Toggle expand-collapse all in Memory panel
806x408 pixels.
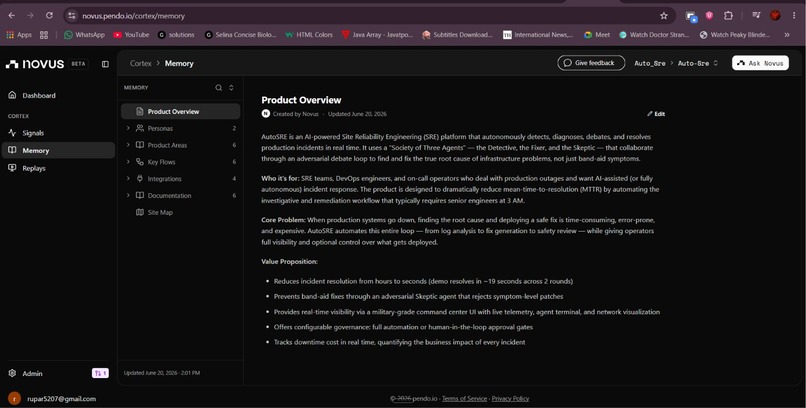(231, 88)
